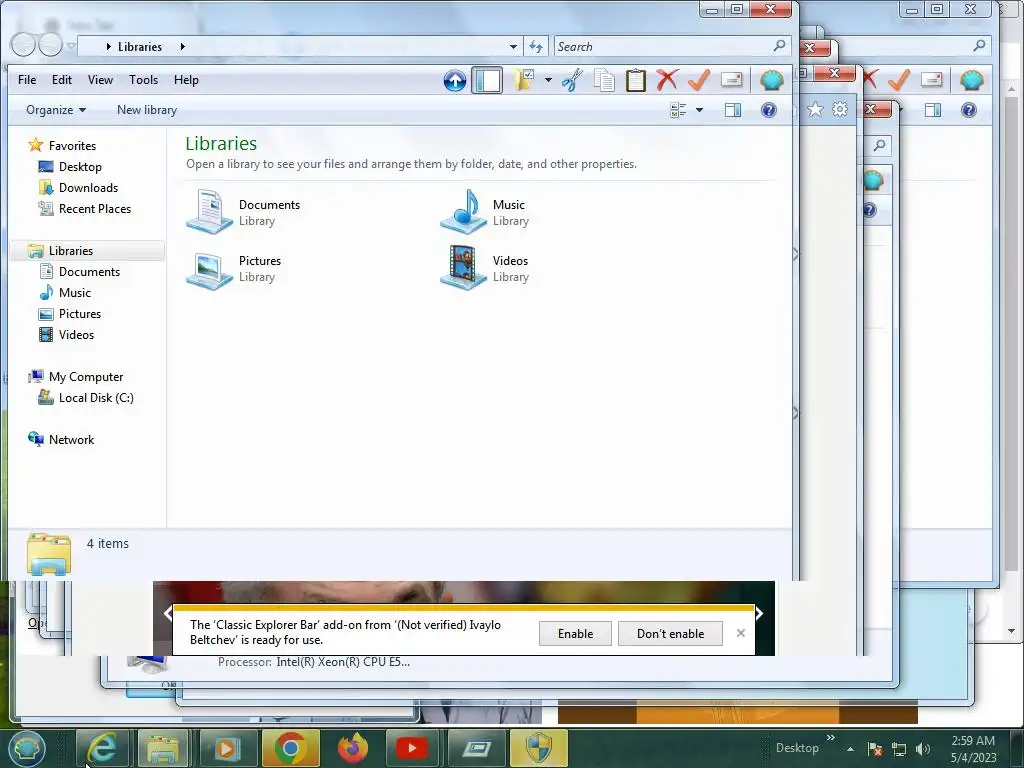Click the volume speaker tray icon

(923, 749)
